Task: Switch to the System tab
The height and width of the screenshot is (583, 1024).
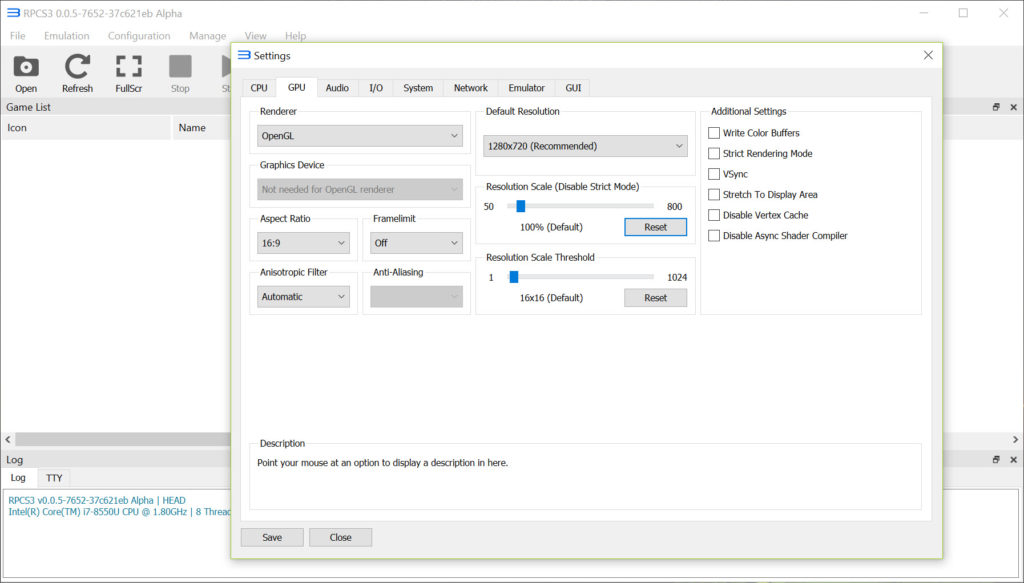Action: point(418,87)
